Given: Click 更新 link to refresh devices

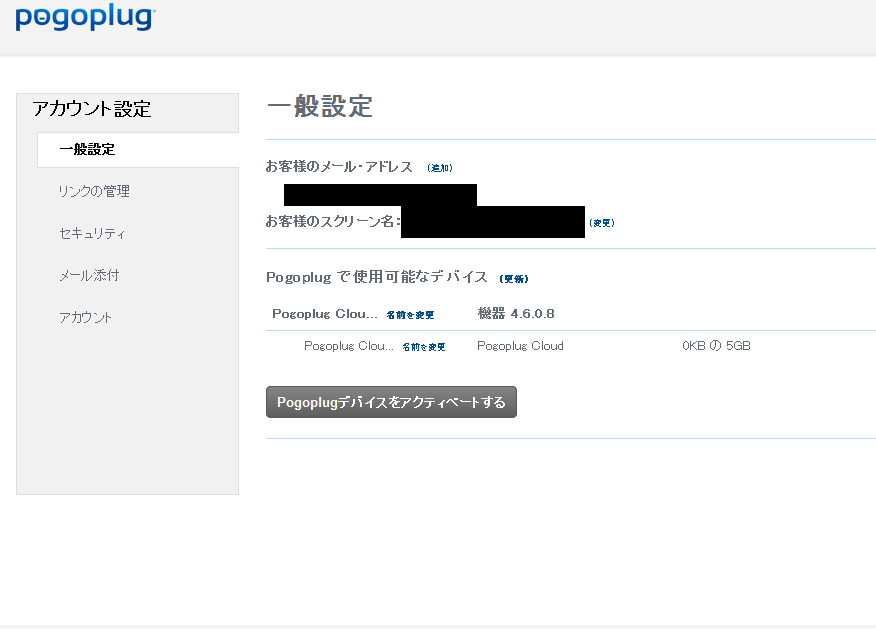Looking at the screenshot, I should [513, 279].
